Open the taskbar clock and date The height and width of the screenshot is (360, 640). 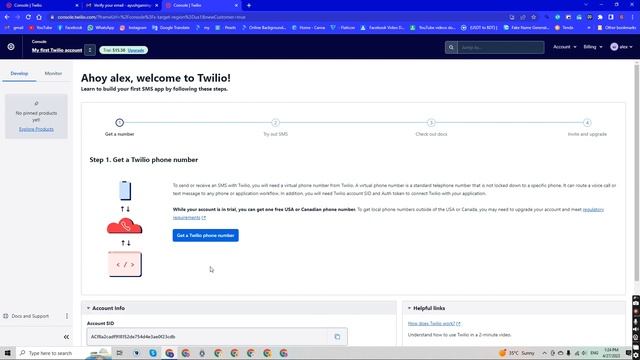click(x=611, y=353)
